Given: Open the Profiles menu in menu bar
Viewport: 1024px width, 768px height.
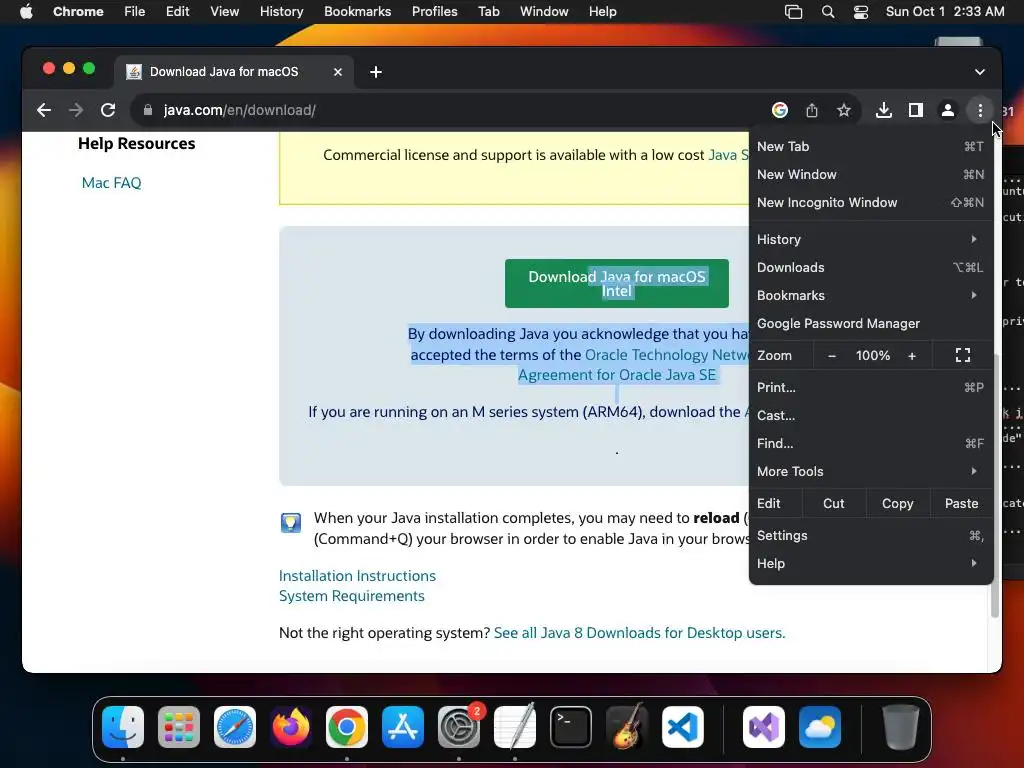Looking at the screenshot, I should [x=434, y=12].
